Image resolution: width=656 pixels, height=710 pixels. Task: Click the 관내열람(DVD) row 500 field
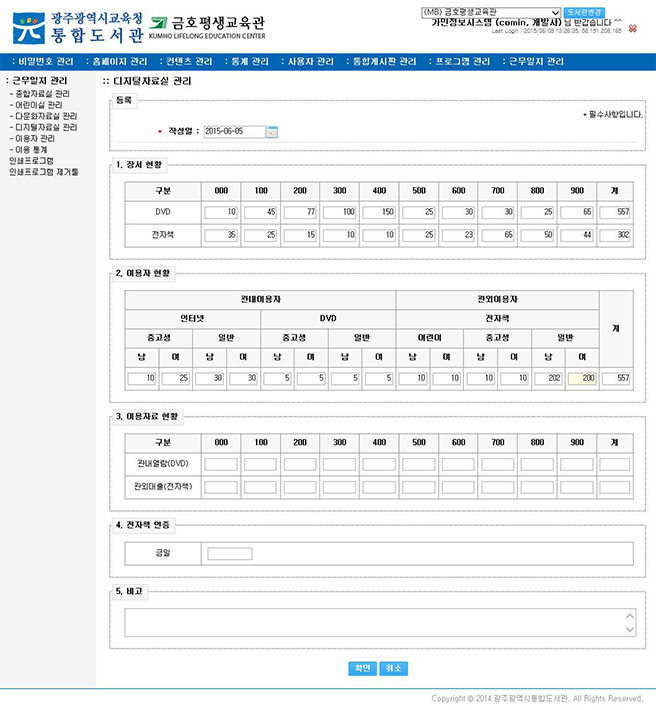pyautogui.click(x=419, y=464)
